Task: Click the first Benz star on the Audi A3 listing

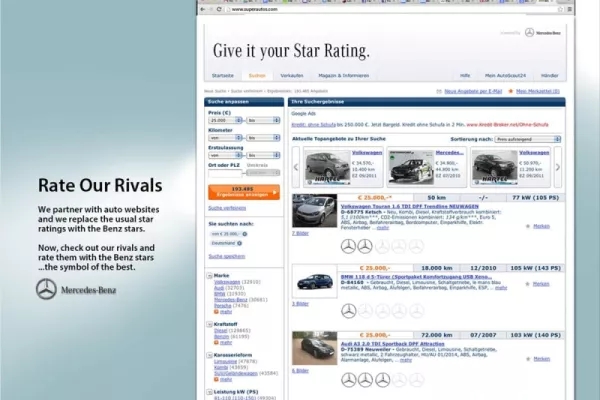Action: (x=348, y=380)
